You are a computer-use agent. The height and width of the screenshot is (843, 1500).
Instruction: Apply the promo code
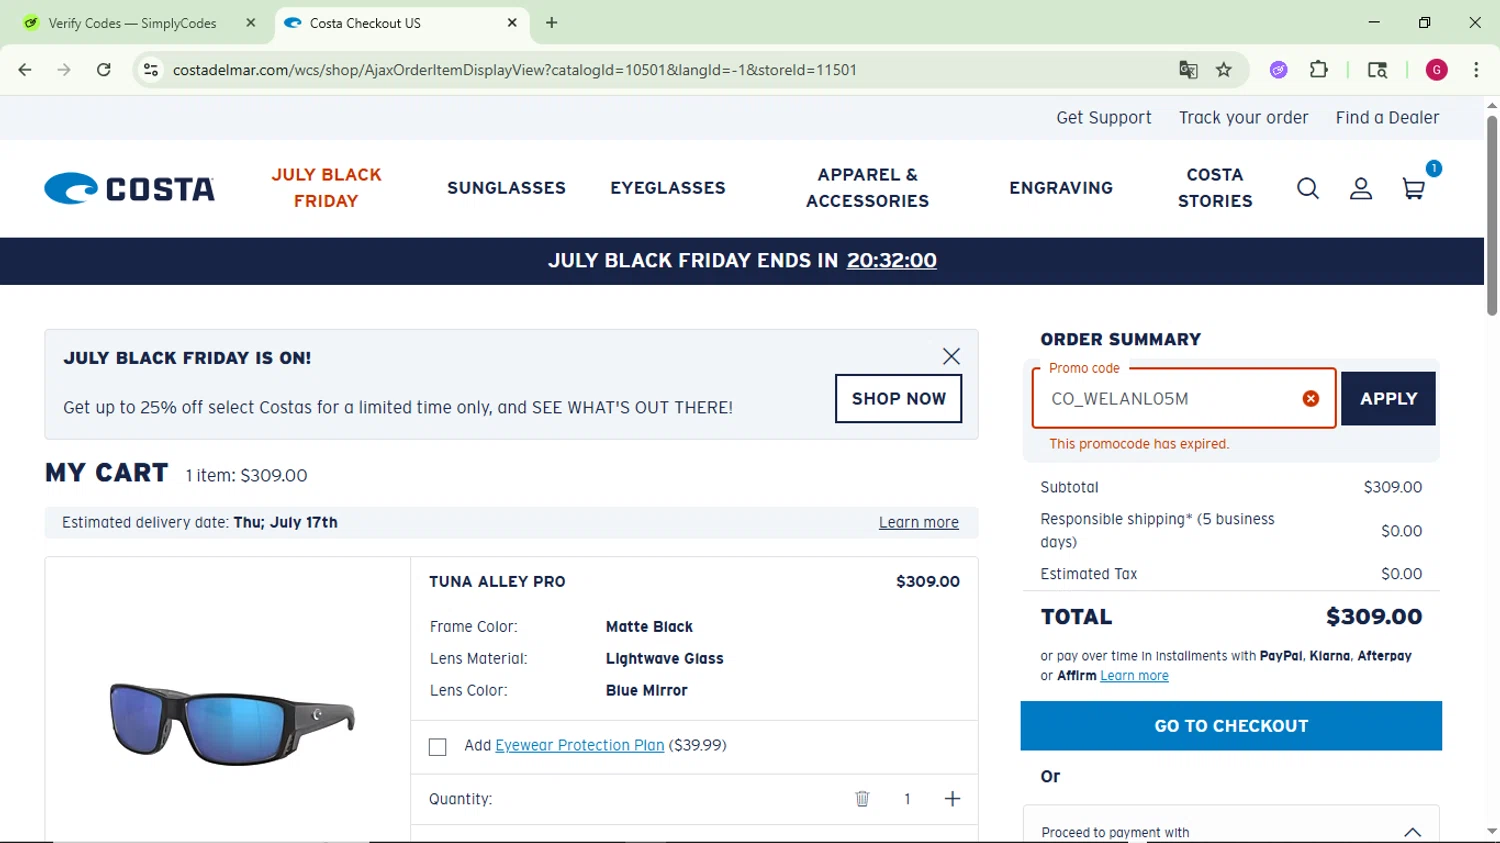point(1388,399)
